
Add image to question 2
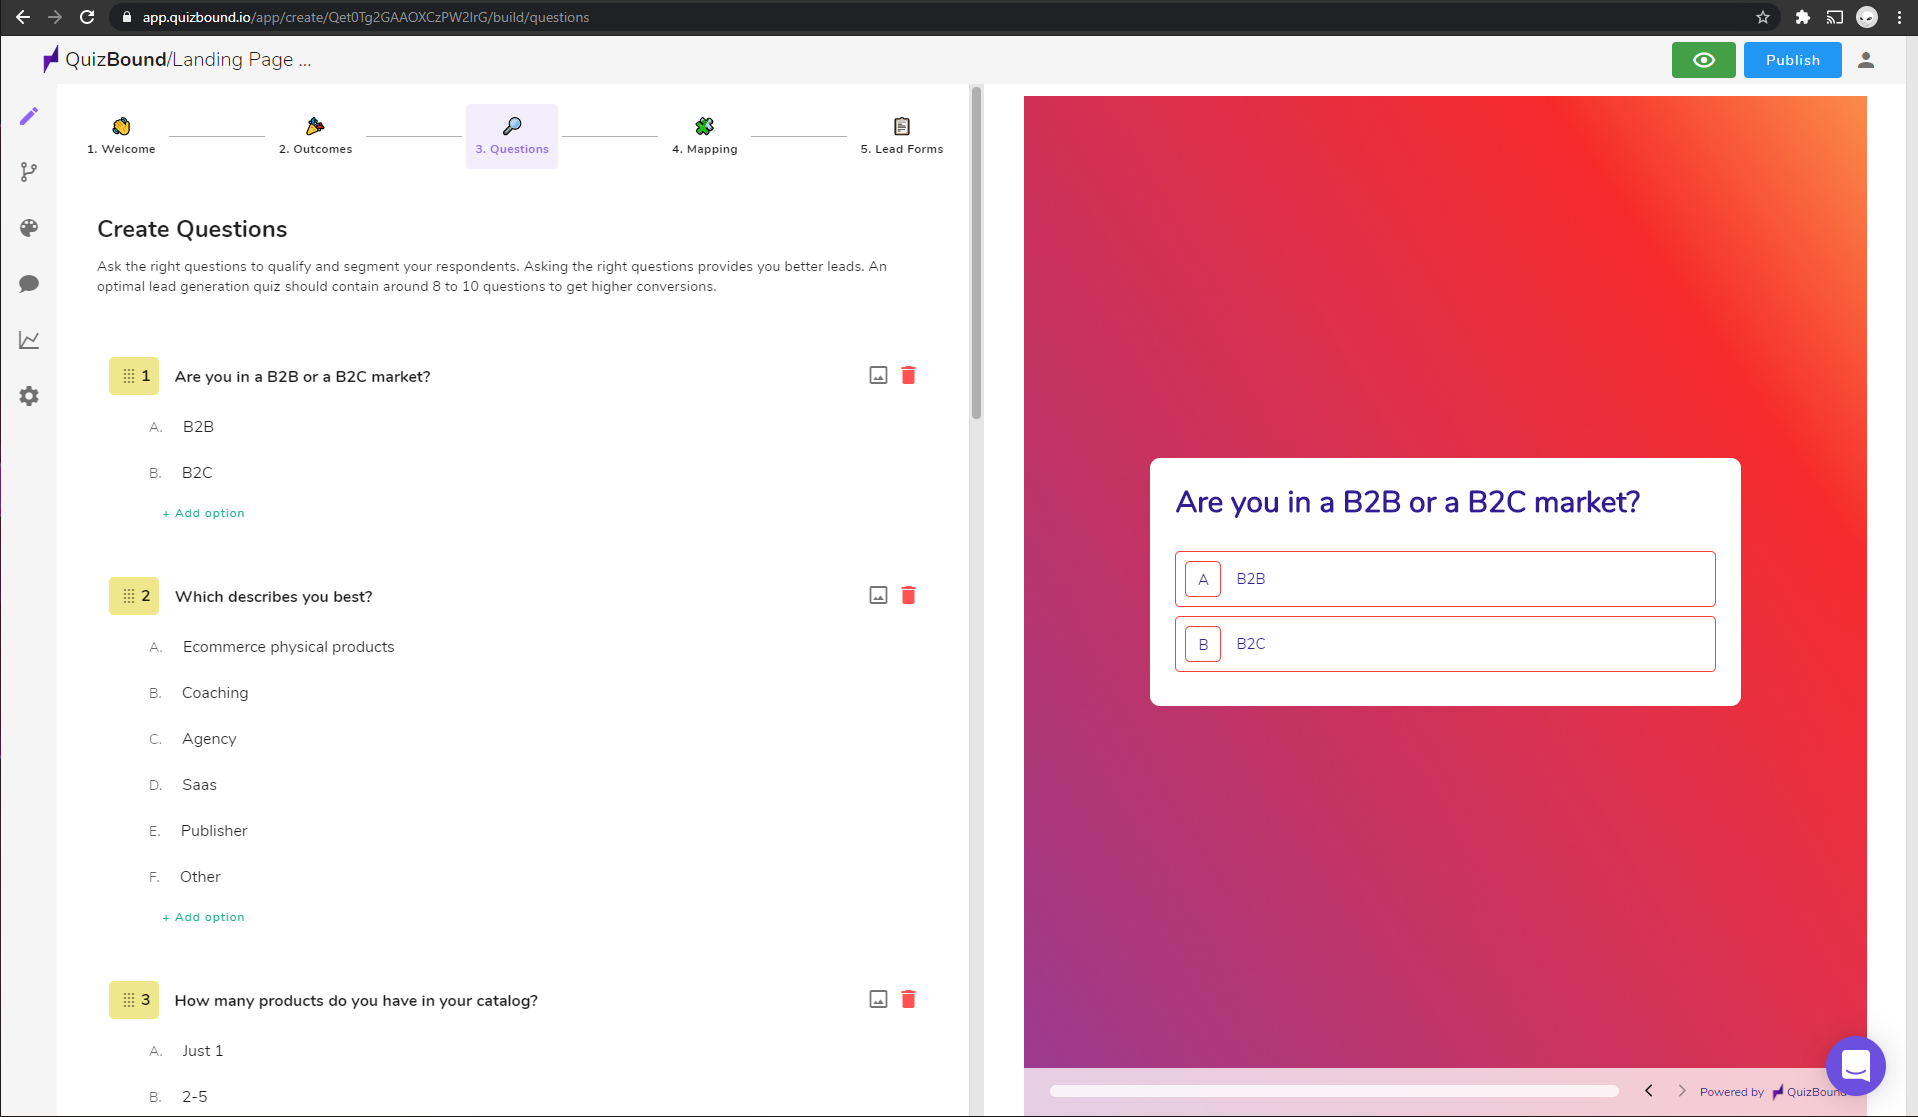(x=878, y=596)
